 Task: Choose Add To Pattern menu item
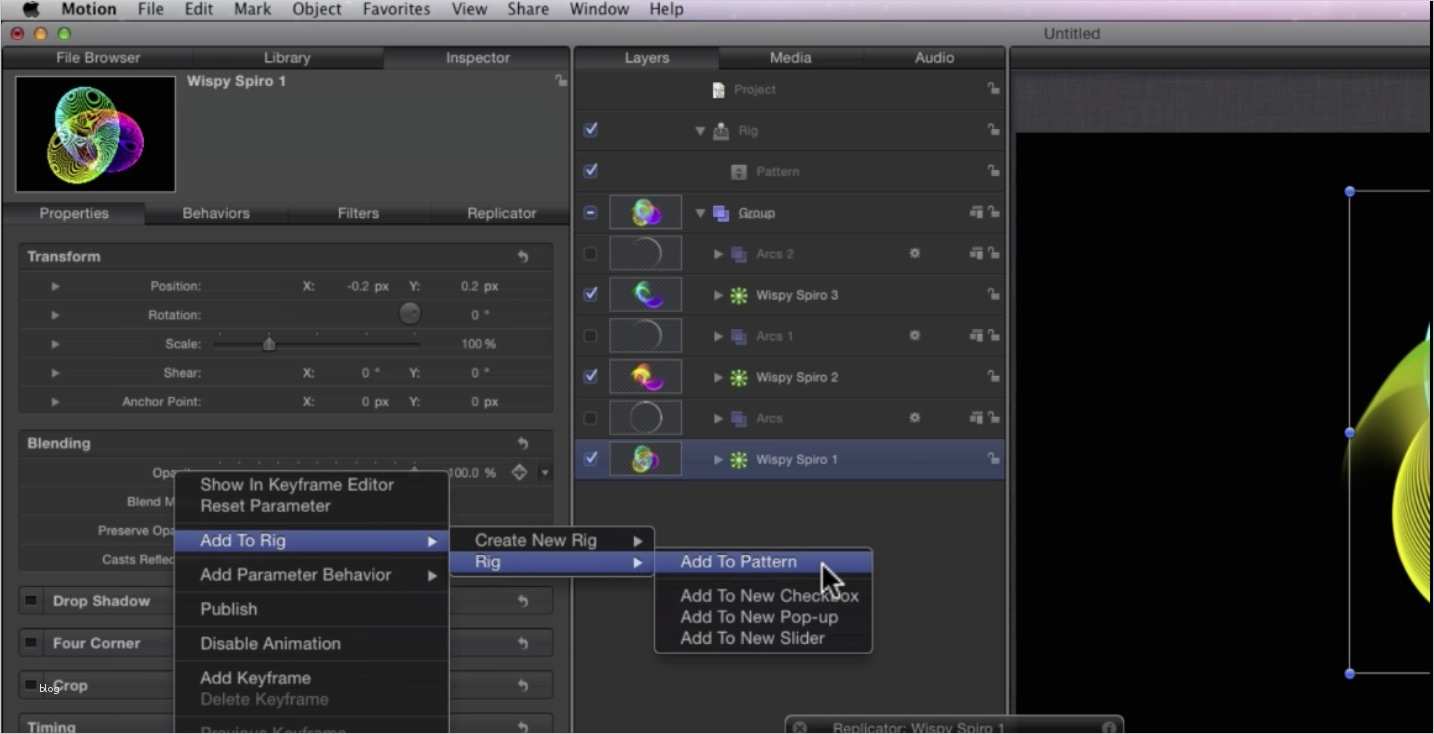pyautogui.click(x=738, y=562)
